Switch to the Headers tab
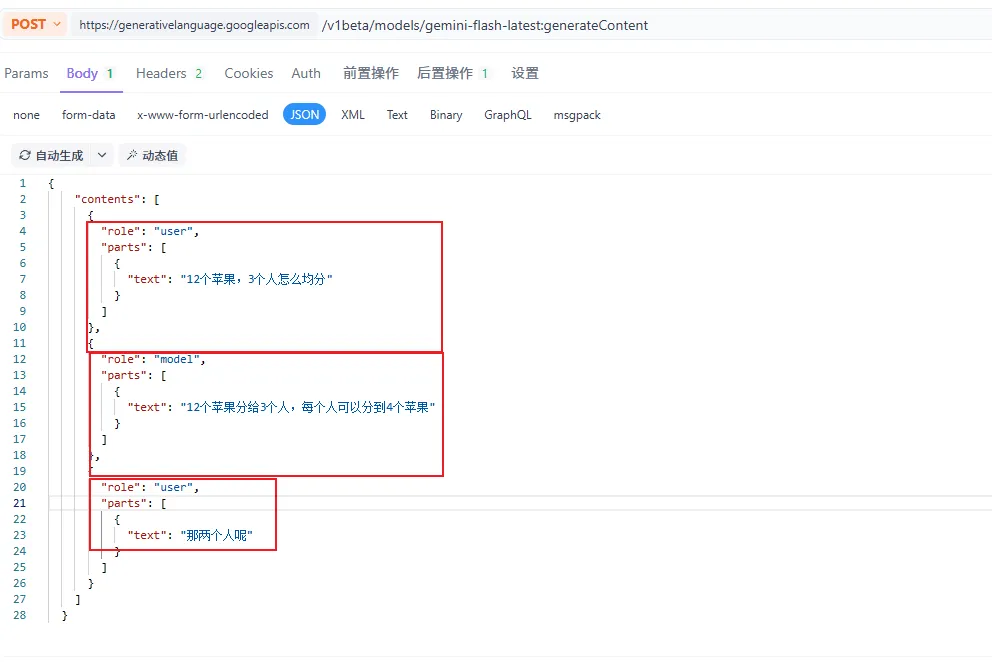The width and height of the screenshot is (992, 664). [x=161, y=73]
